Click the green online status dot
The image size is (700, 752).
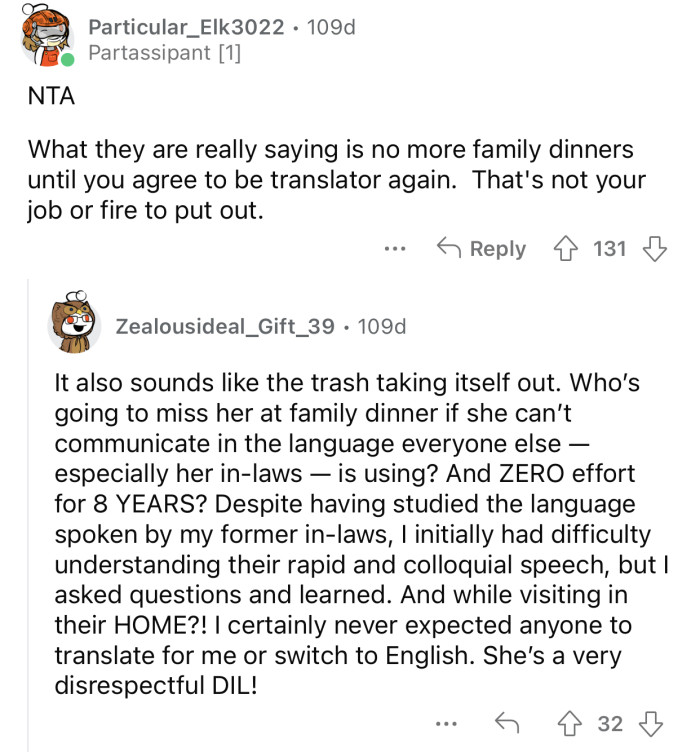click(67, 61)
